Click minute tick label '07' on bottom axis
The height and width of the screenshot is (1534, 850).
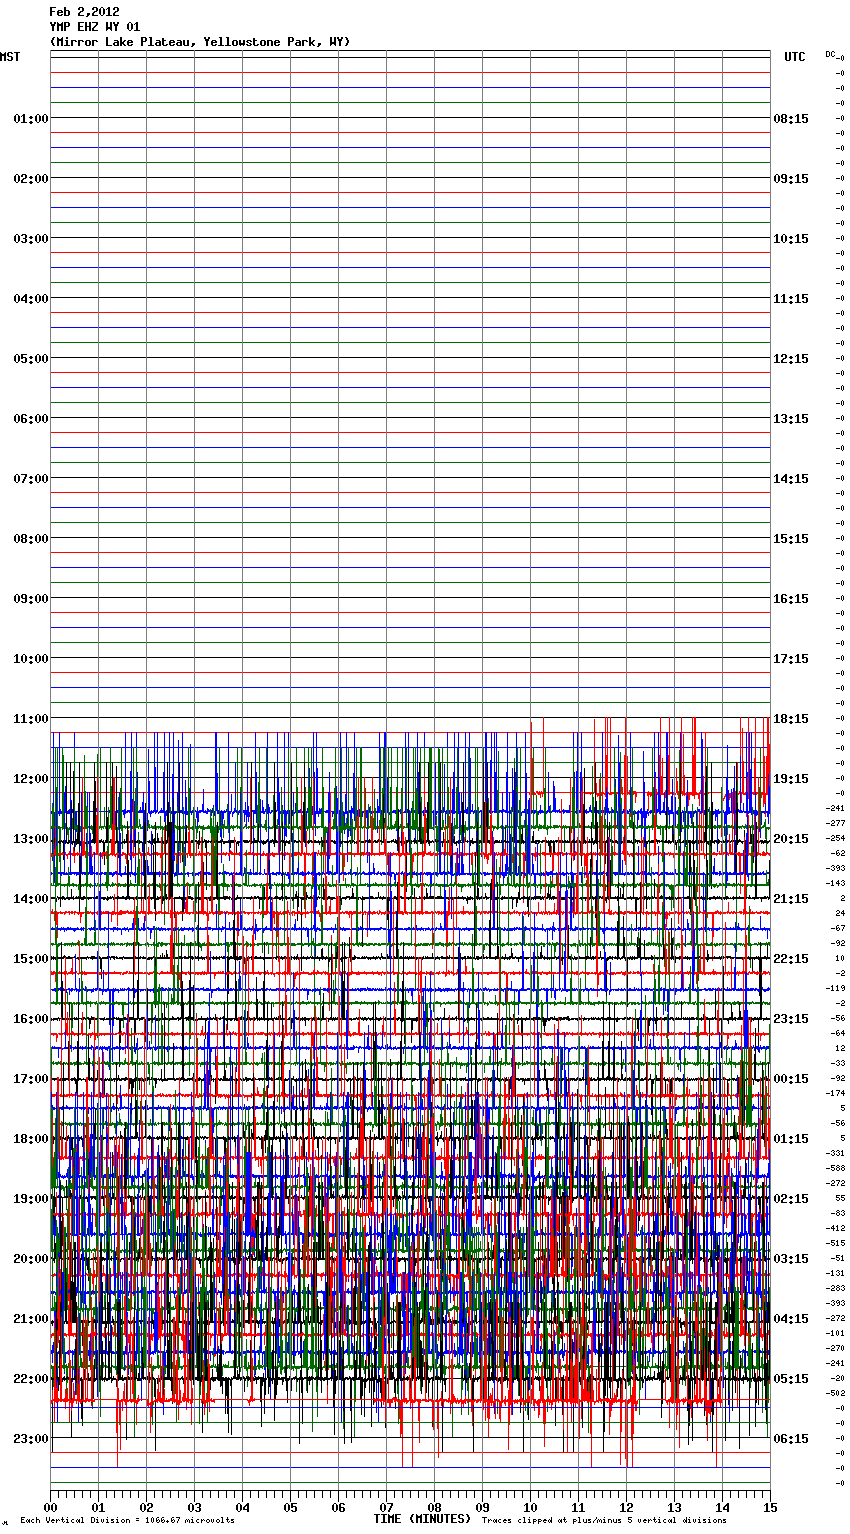[386, 1507]
